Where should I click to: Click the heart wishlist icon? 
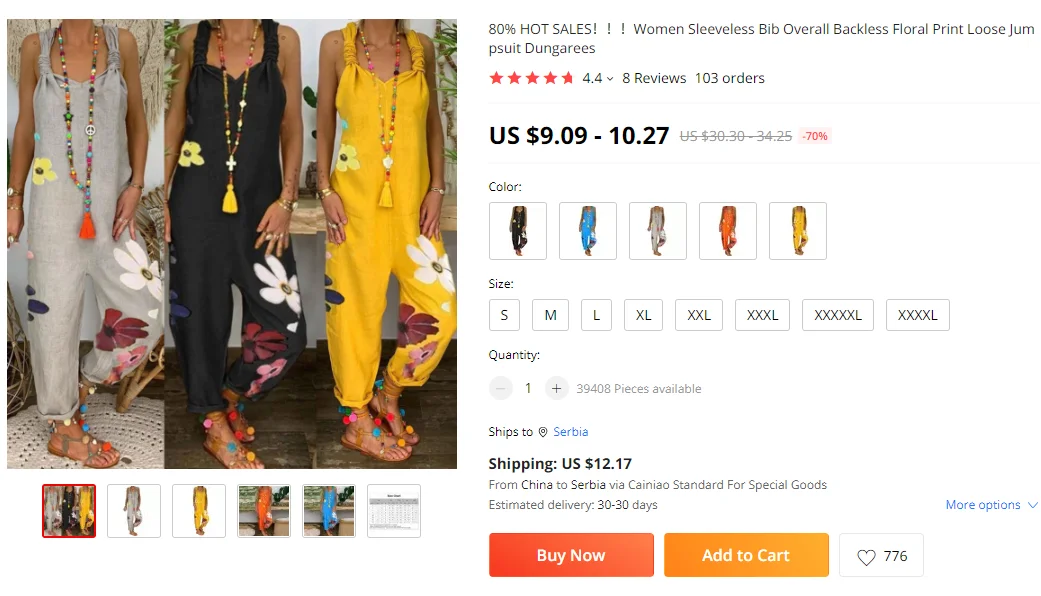[x=866, y=557]
